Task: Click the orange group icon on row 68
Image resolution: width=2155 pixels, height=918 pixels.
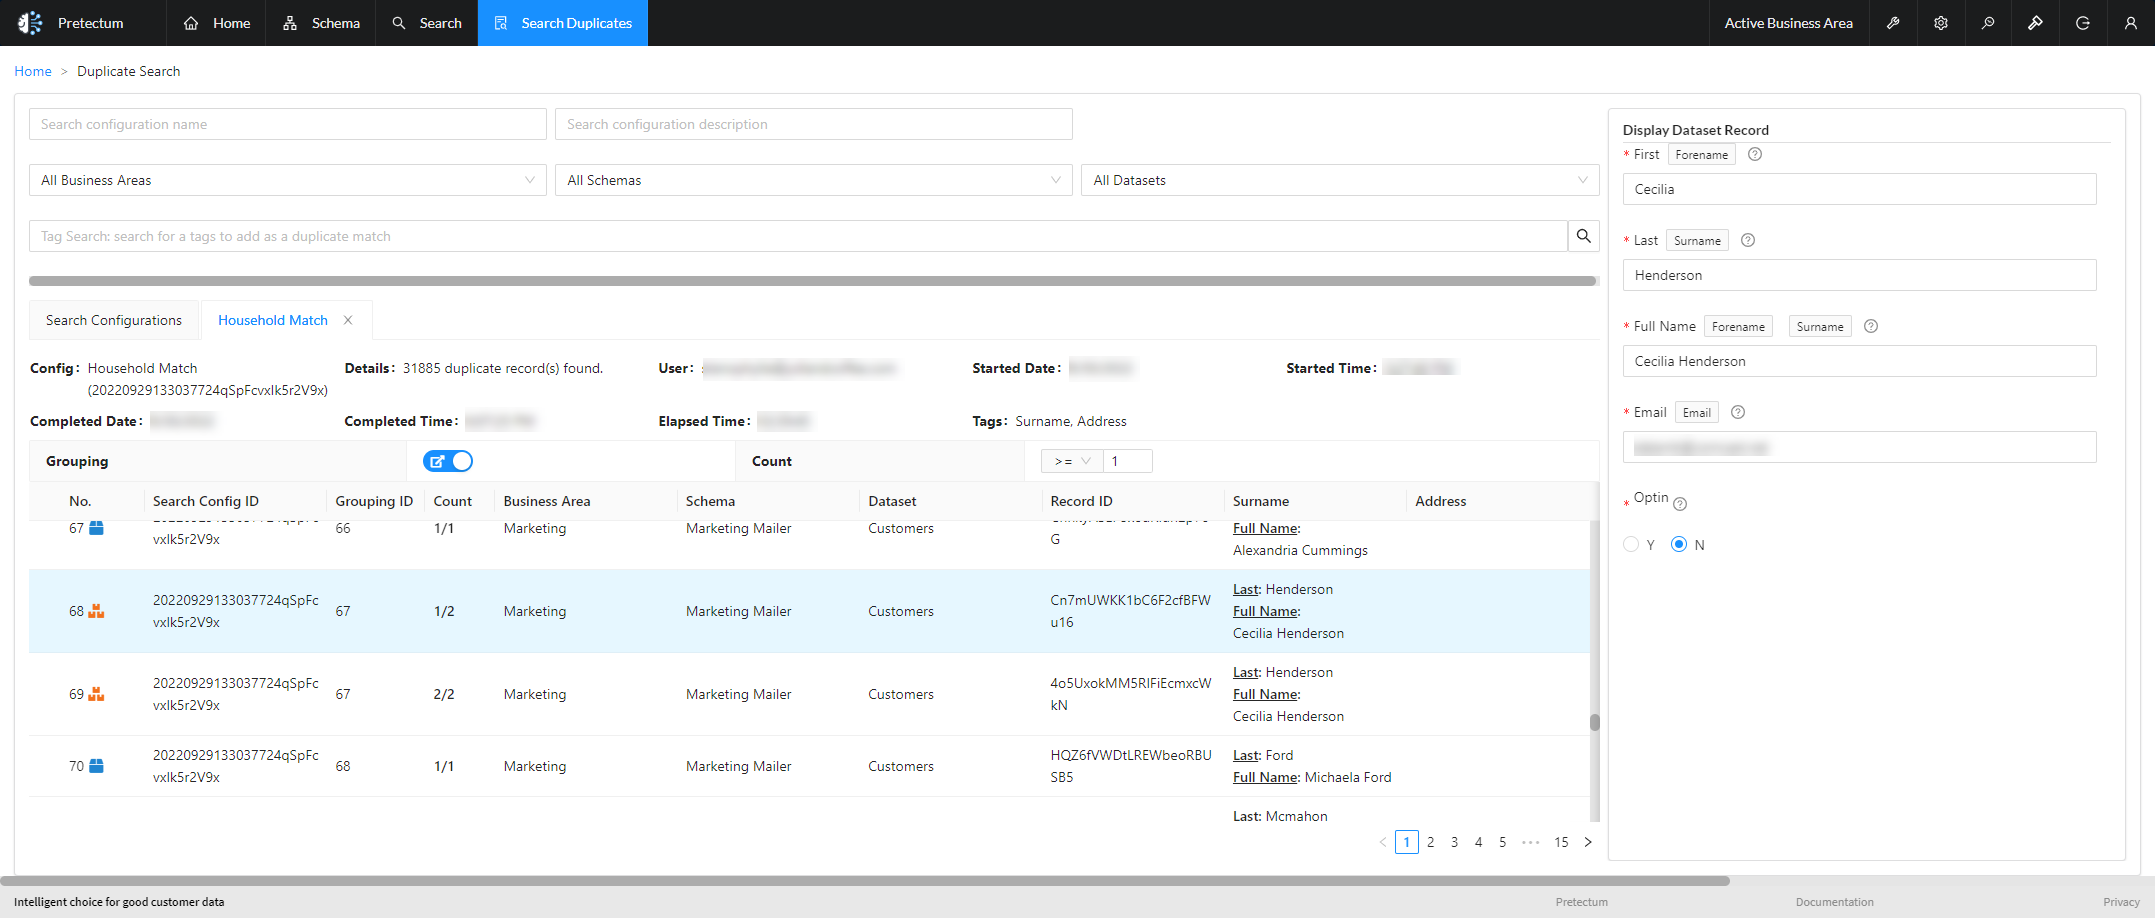Action: (x=96, y=611)
